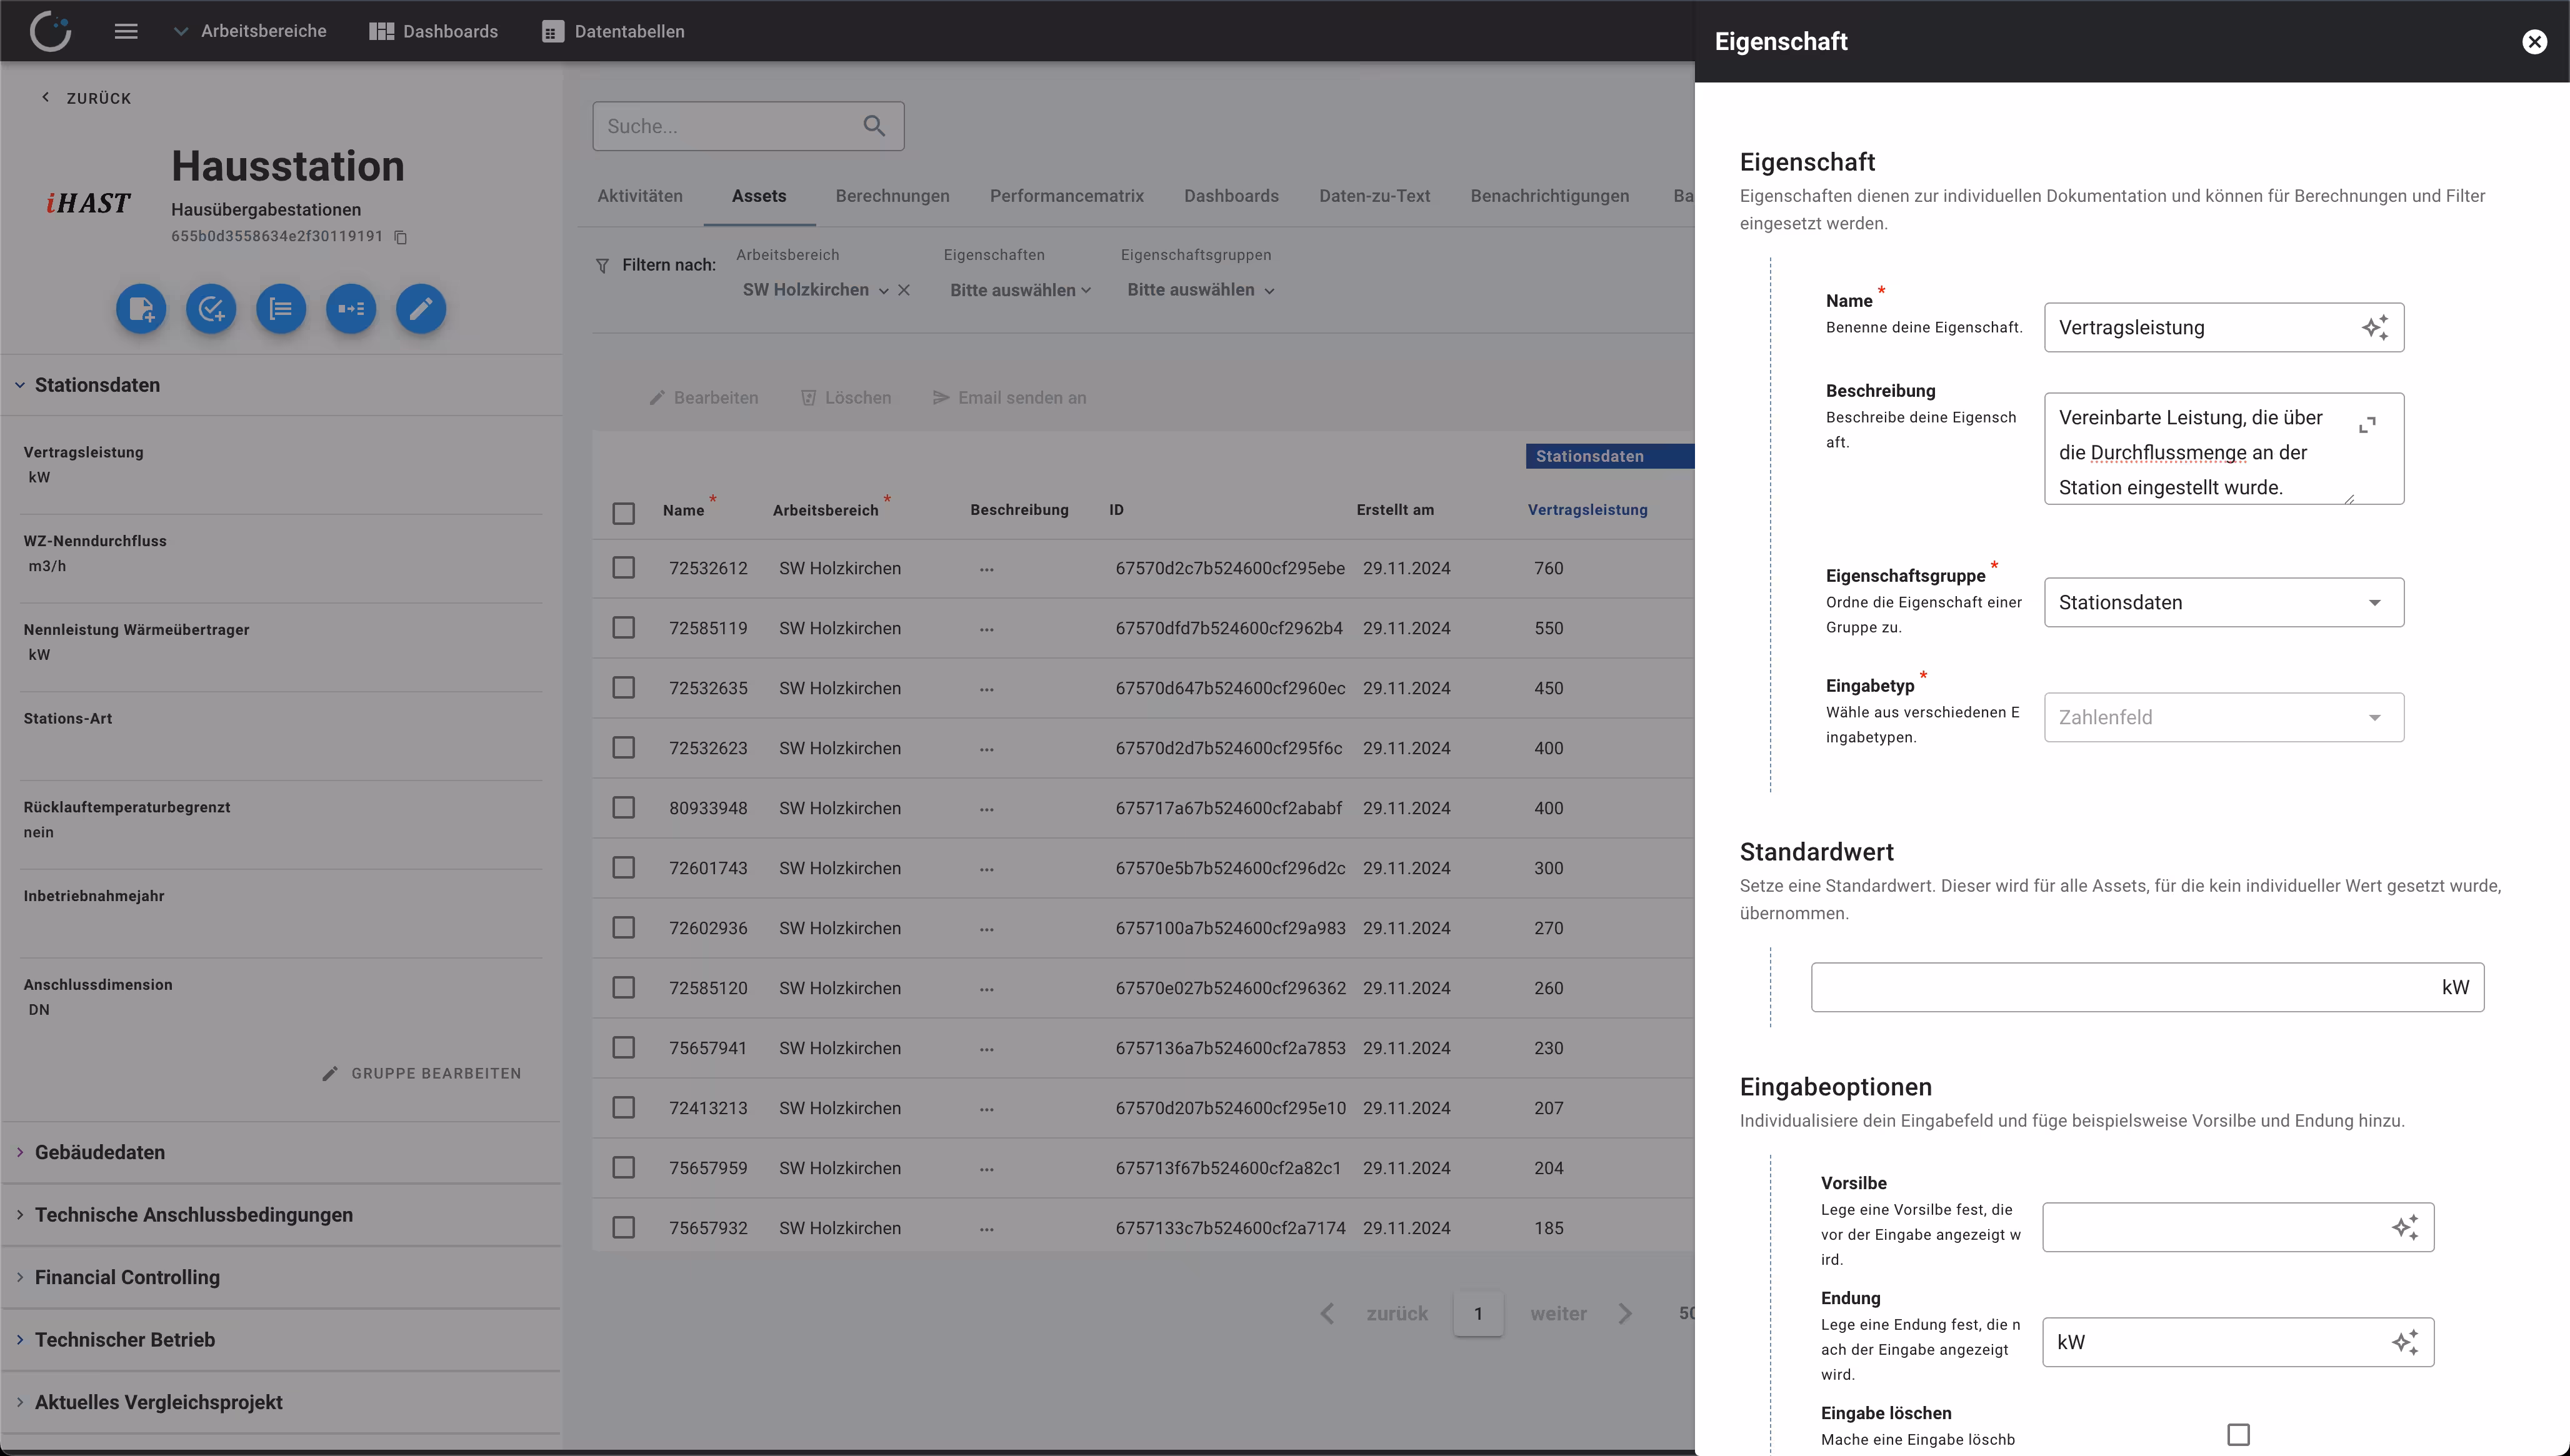Click the Löschen button above the table
Screen dimensions: 2570x1456
846,398
